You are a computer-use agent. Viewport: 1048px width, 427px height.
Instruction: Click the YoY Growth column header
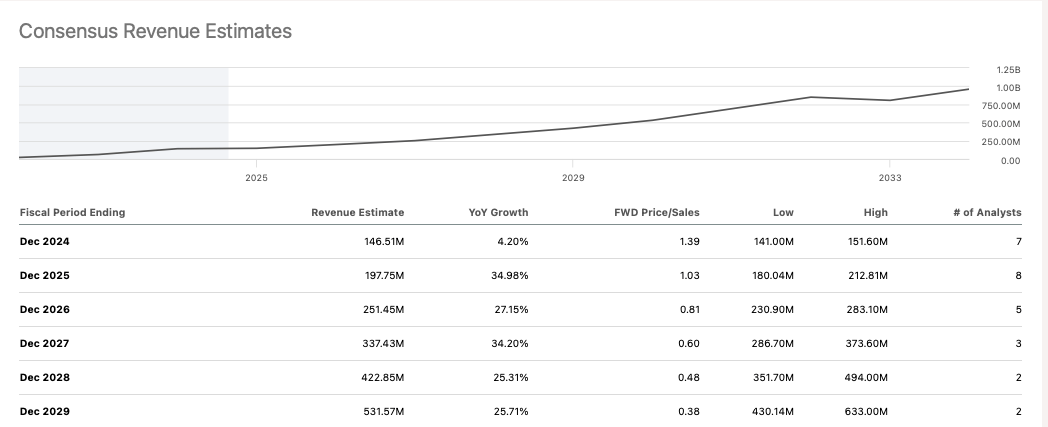click(x=498, y=212)
